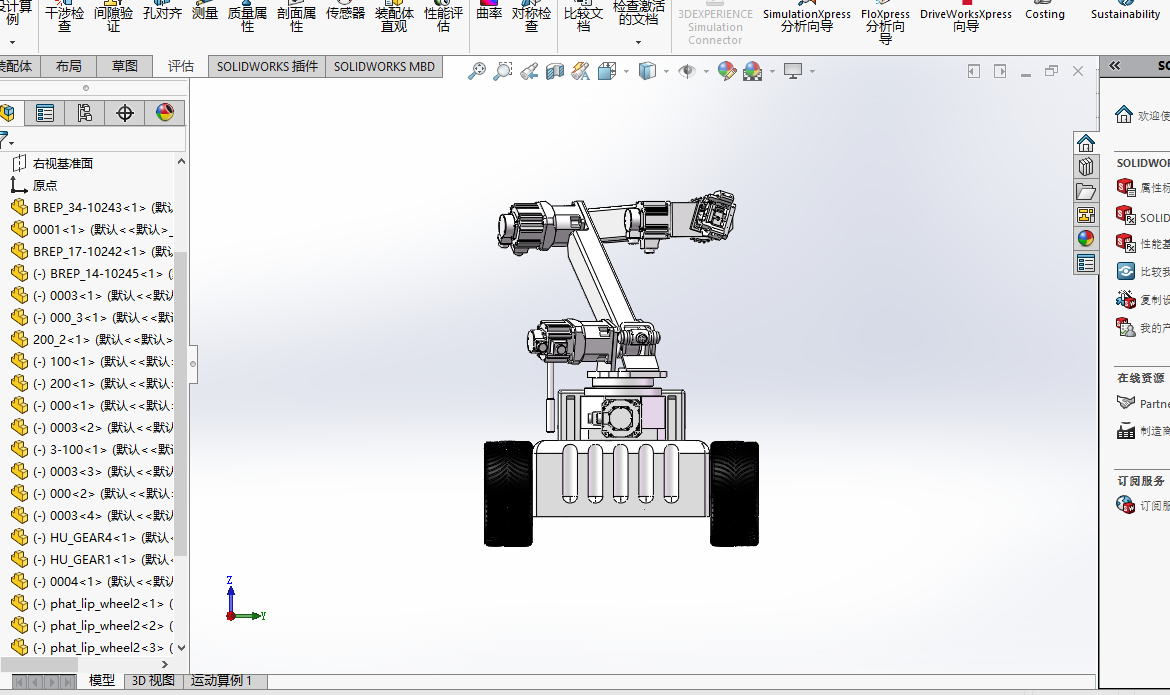Open the Dynamic Annotation Views icon
This screenshot has width=1170, height=695.
581,71
